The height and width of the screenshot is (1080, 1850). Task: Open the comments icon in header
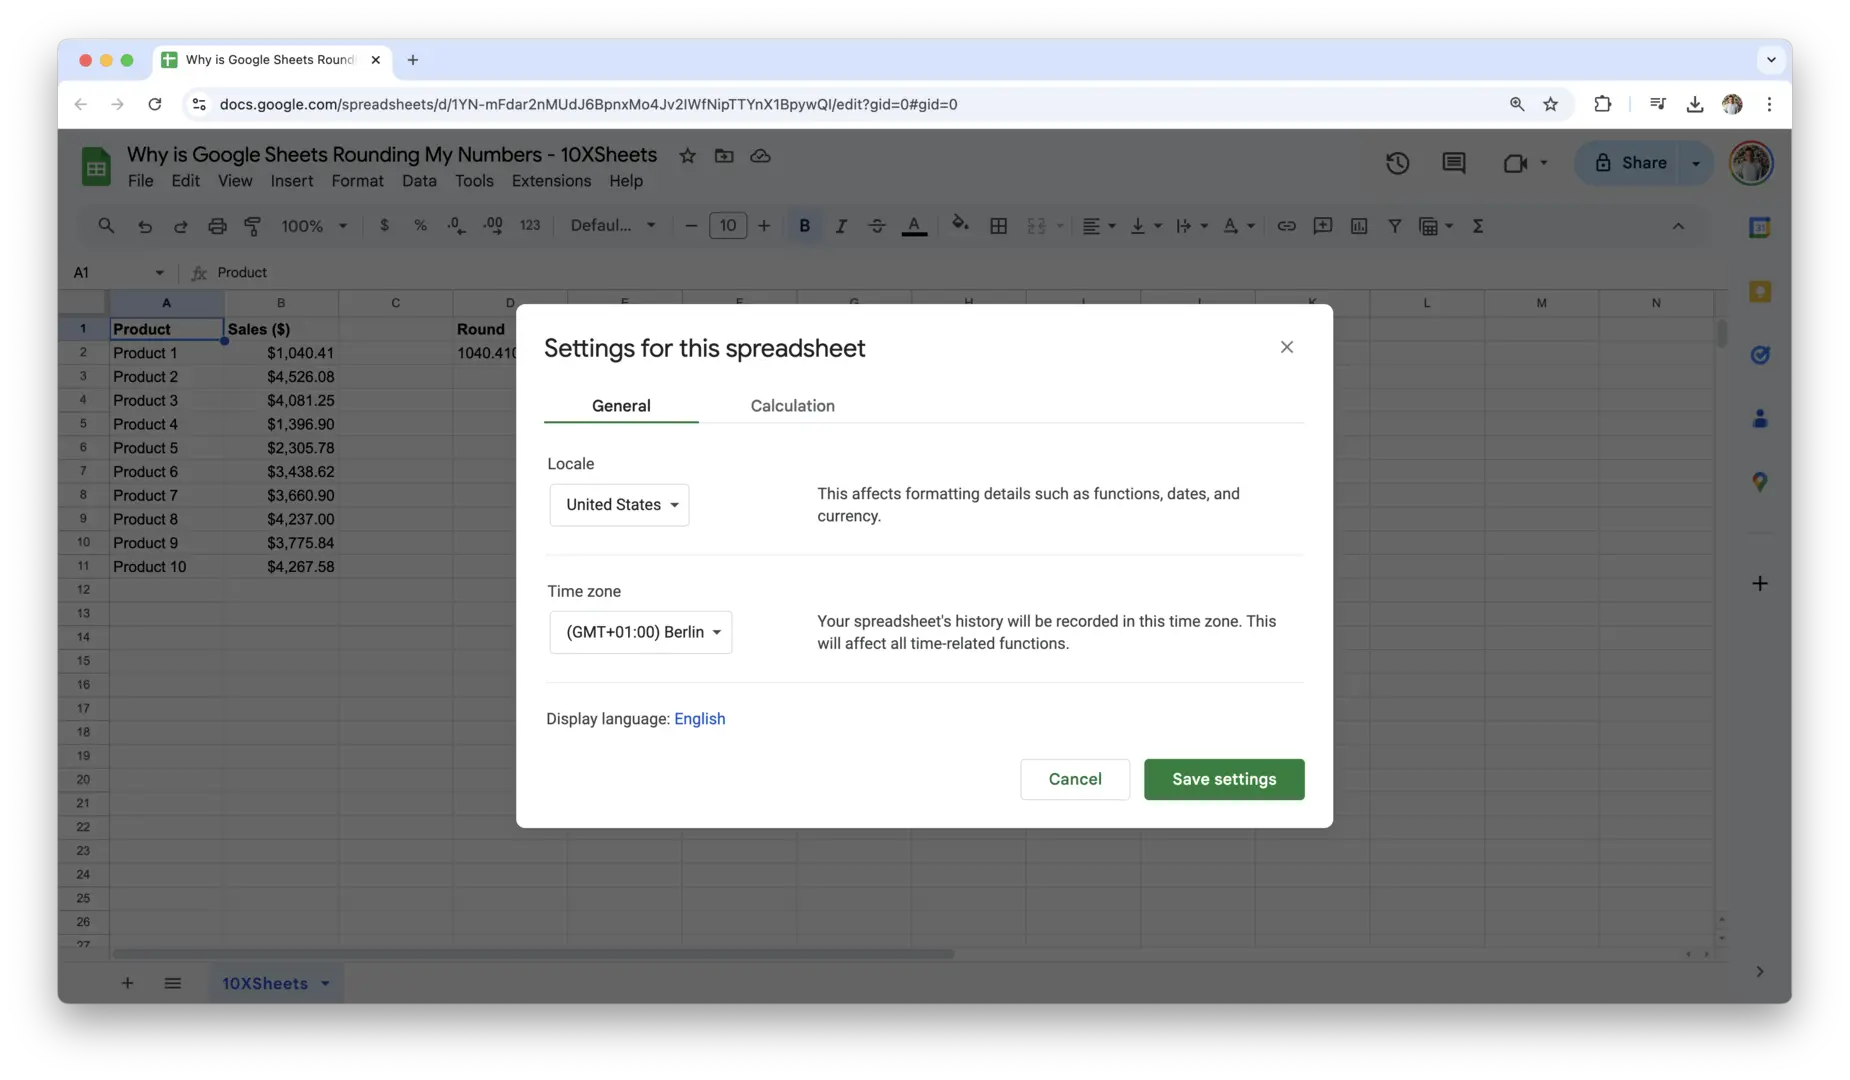pyautogui.click(x=1453, y=163)
